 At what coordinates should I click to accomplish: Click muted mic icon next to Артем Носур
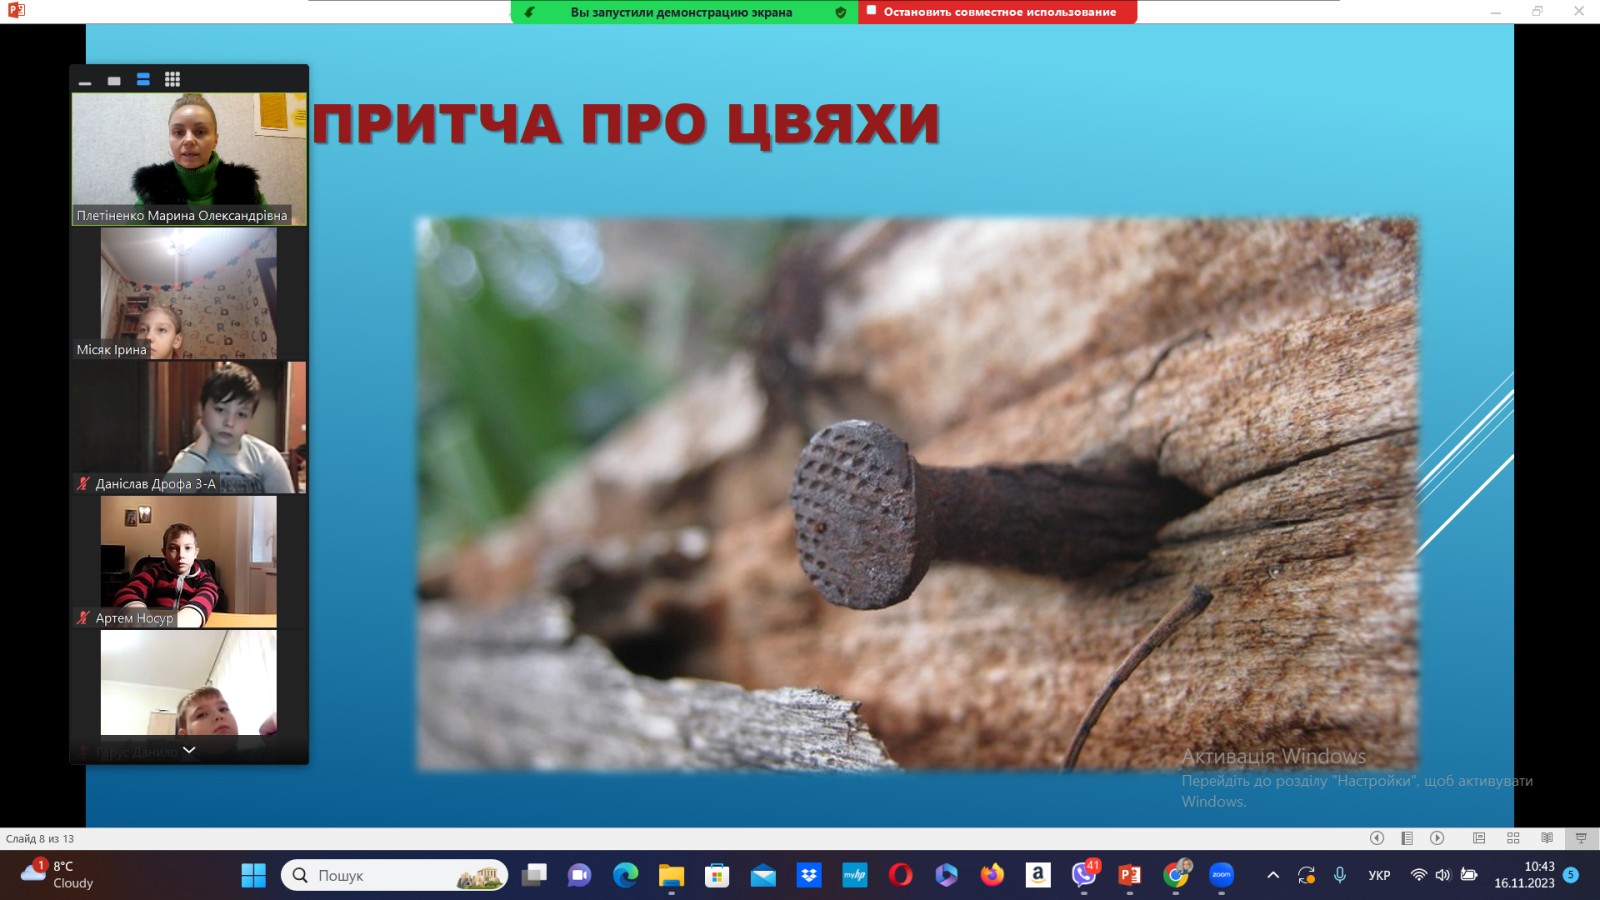(x=84, y=617)
